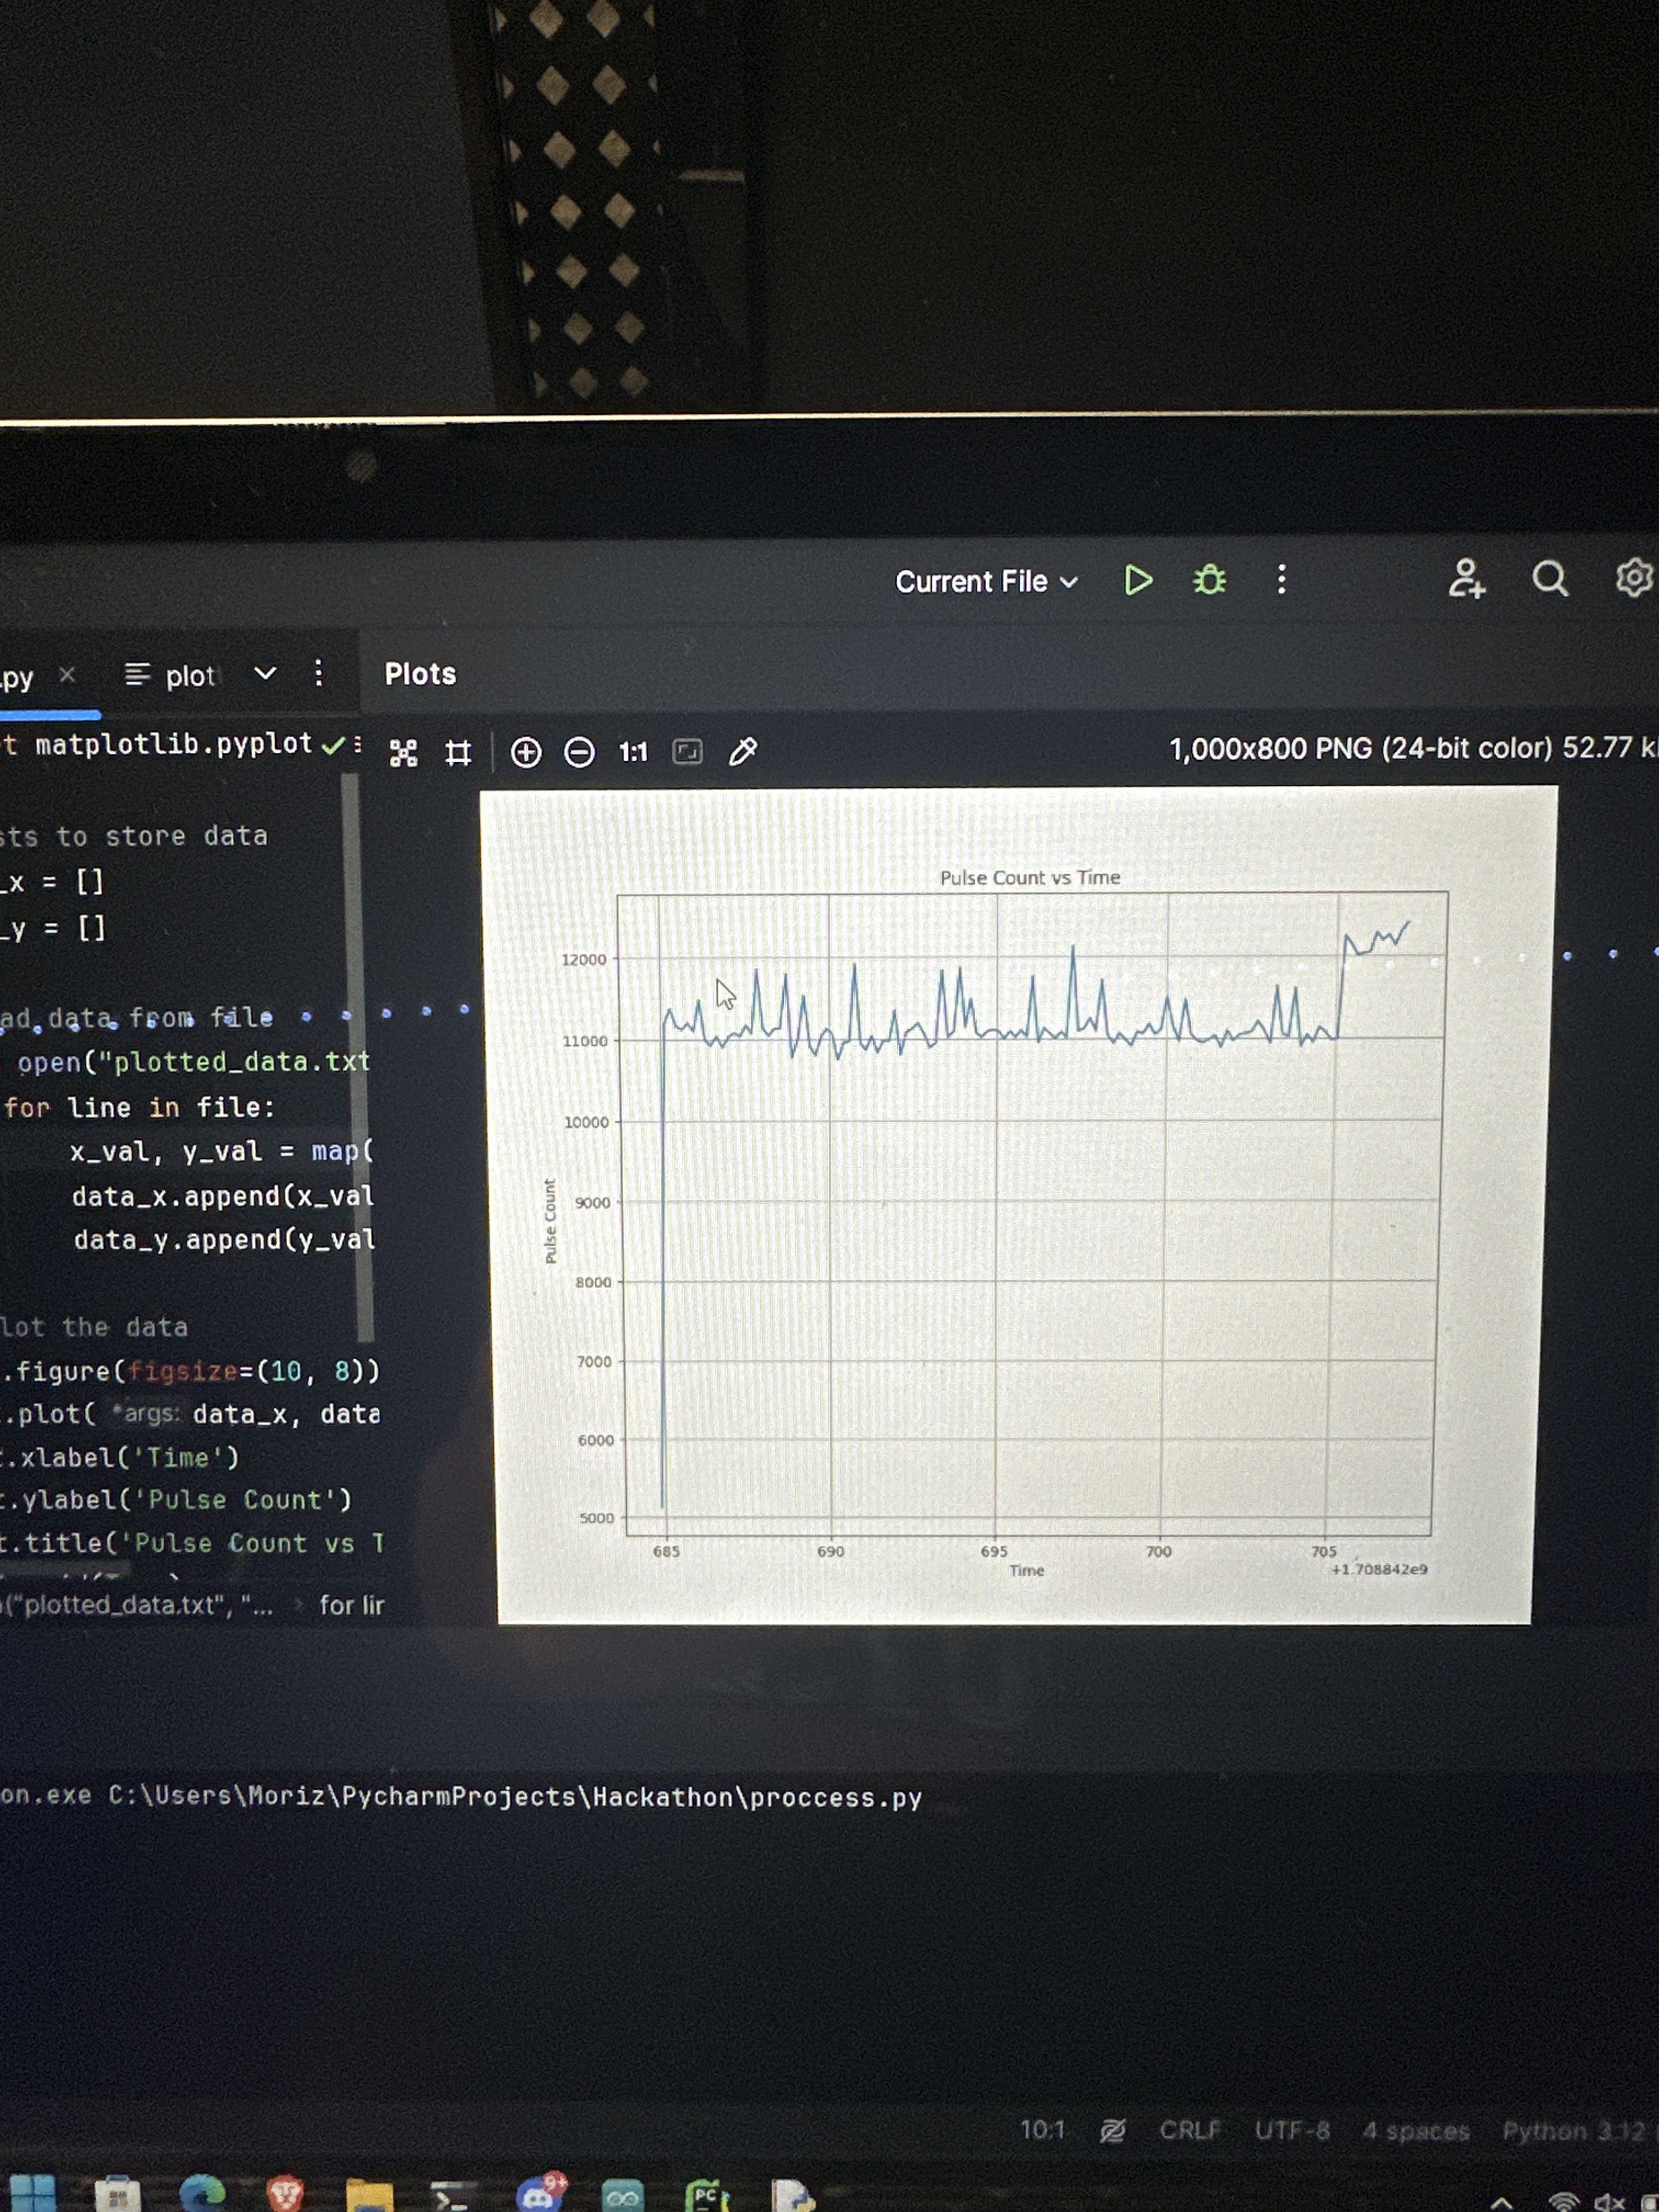Toggle transparency chessboard in plot viewer
The height and width of the screenshot is (2212, 1659).
(403, 754)
